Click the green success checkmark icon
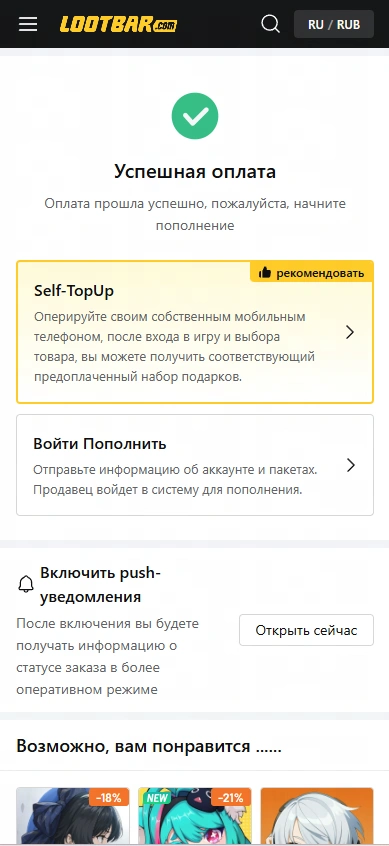389x846 pixels. tap(195, 116)
